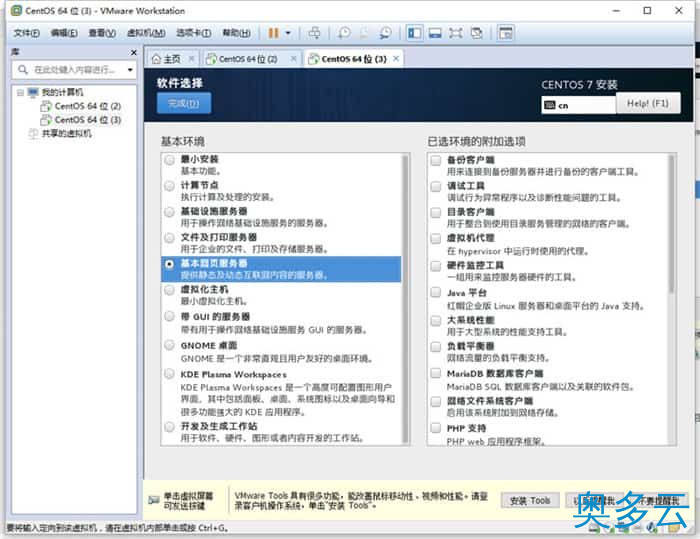Viewport: 700px width, 539px height.
Task: Click the unity mode toolbar icon
Action: (477, 33)
